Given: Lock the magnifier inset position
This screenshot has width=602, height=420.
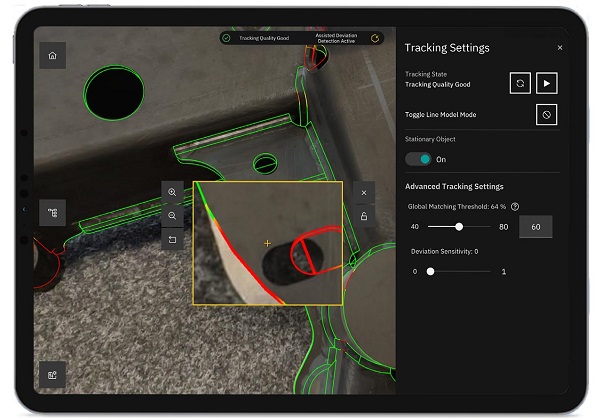Looking at the screenshot, I should [x=363, y=216].
